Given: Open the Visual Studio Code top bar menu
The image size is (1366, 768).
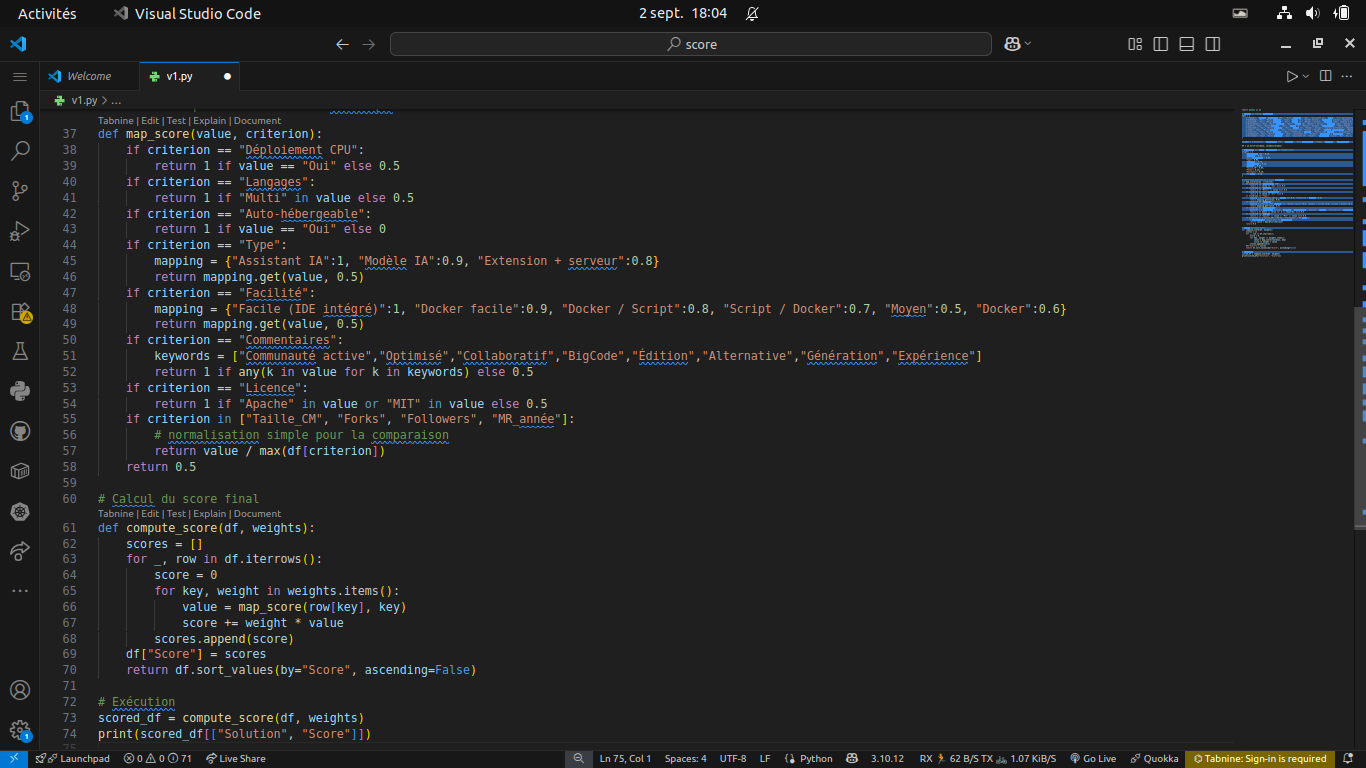Looking at the screenshot, I should coord(187,14).
